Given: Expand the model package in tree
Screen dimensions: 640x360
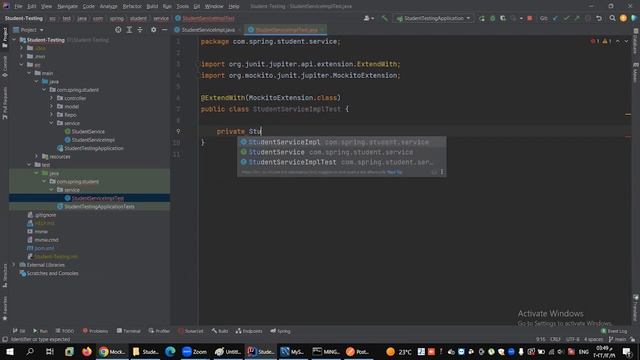Looking at the screenshot, I should click(x=51, y=107).
